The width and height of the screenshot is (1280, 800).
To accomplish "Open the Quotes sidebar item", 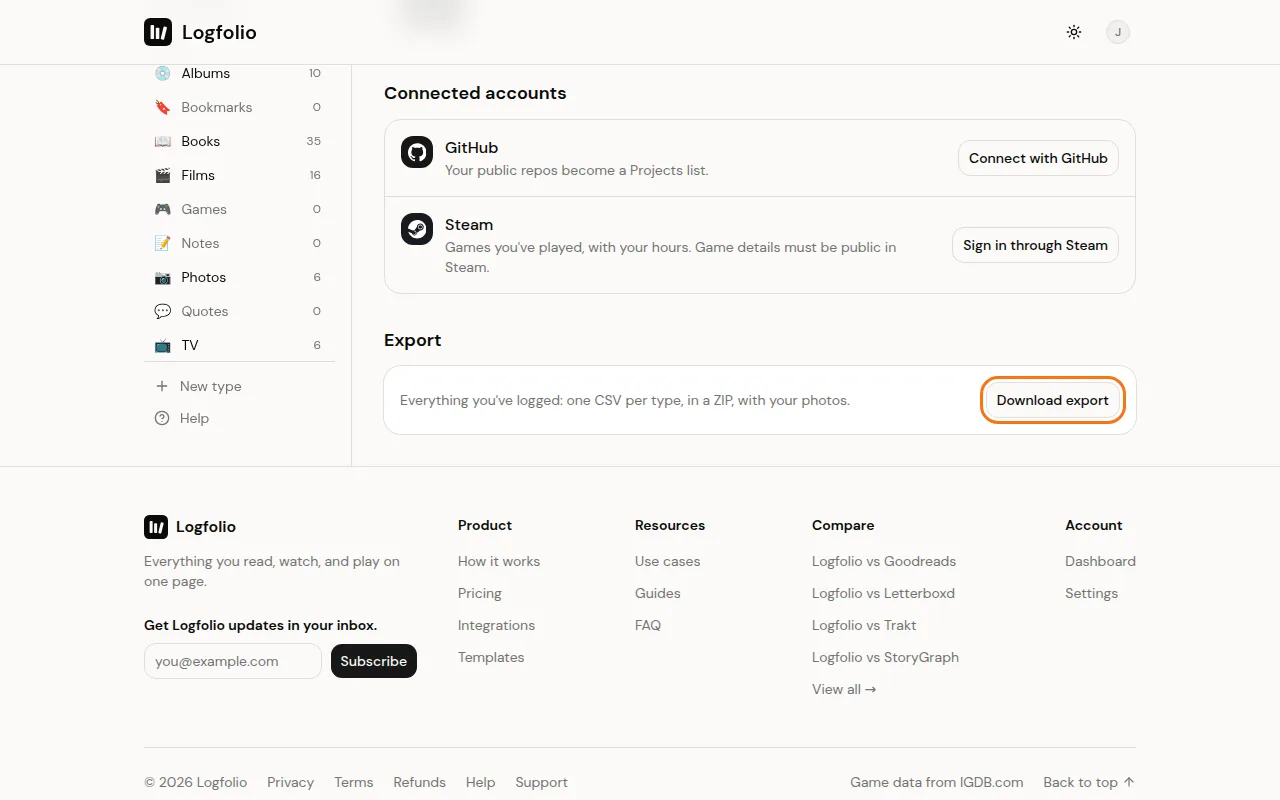I will (x=240, y=311).
